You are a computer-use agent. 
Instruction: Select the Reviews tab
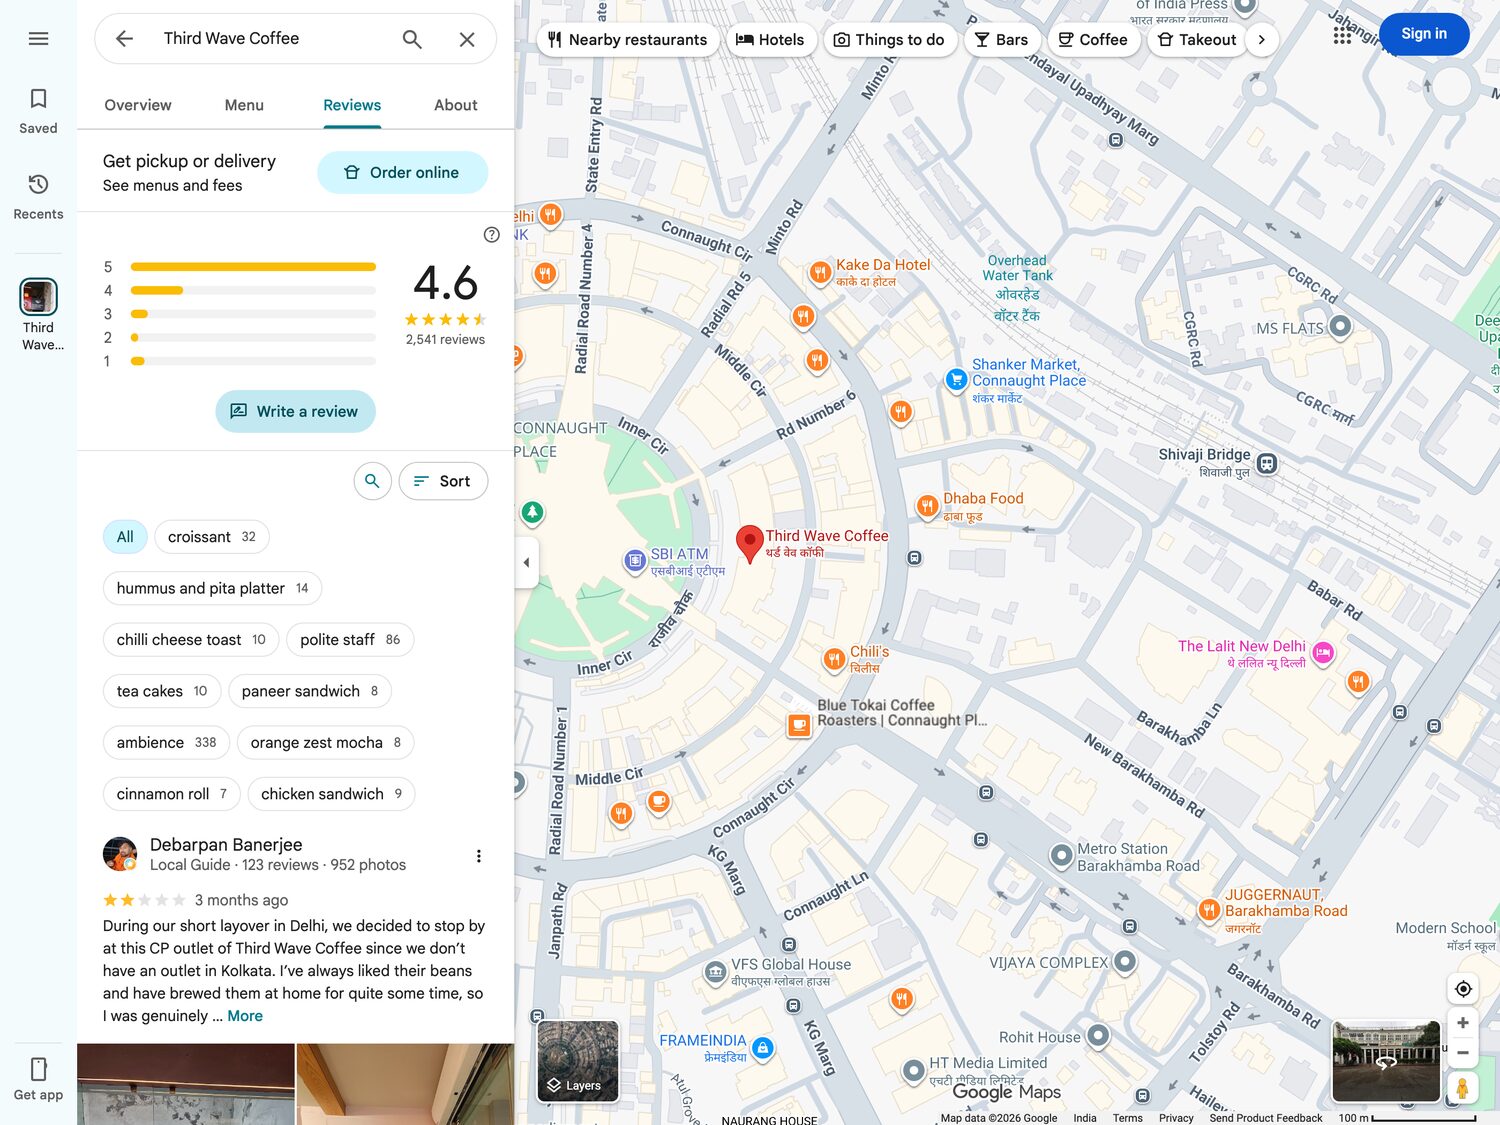[352, 105]
